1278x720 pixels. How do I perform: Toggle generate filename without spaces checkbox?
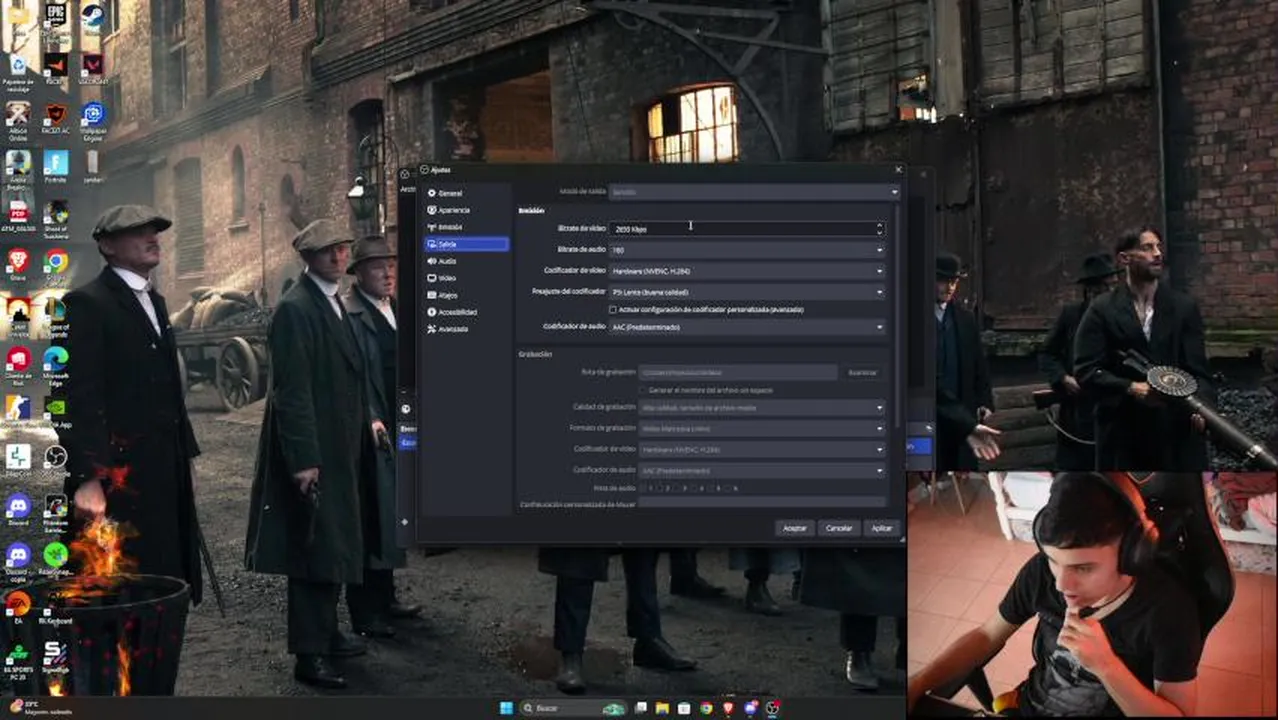(x=643, y=390)
